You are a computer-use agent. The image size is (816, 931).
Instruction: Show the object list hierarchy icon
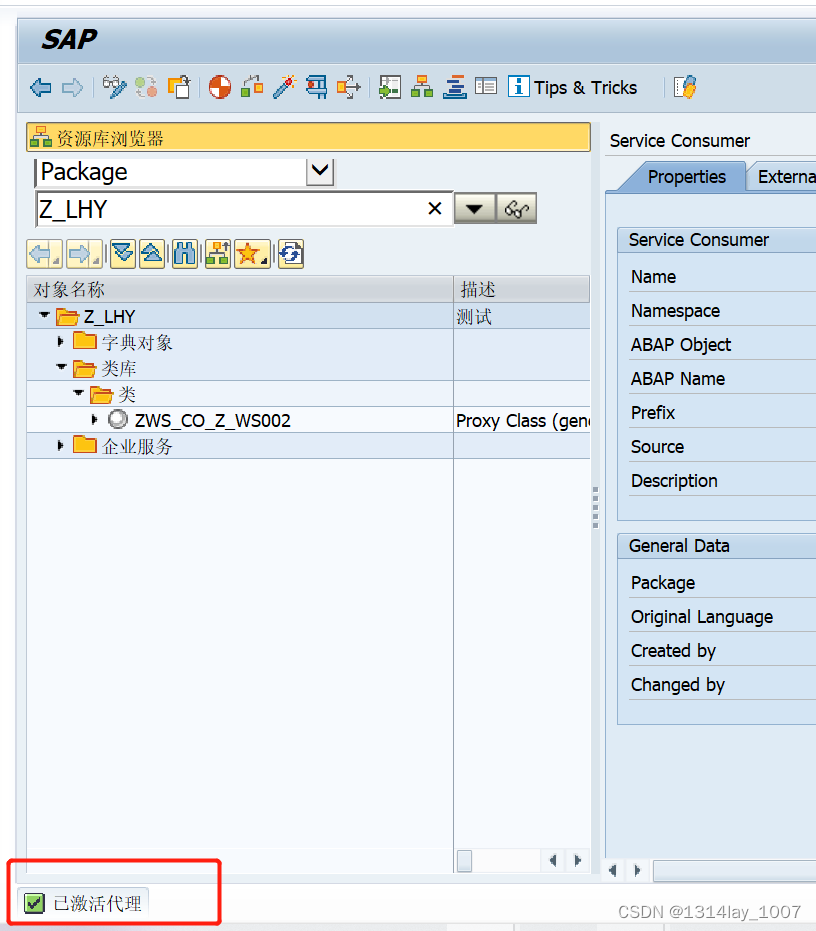point(422,87)
